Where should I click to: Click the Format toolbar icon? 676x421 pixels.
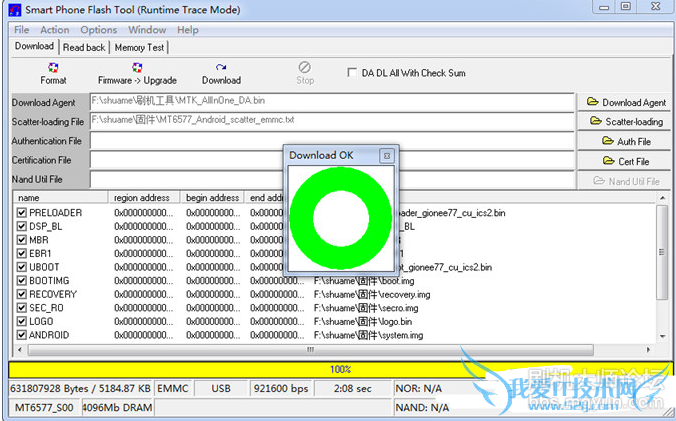tap(53, 68)
